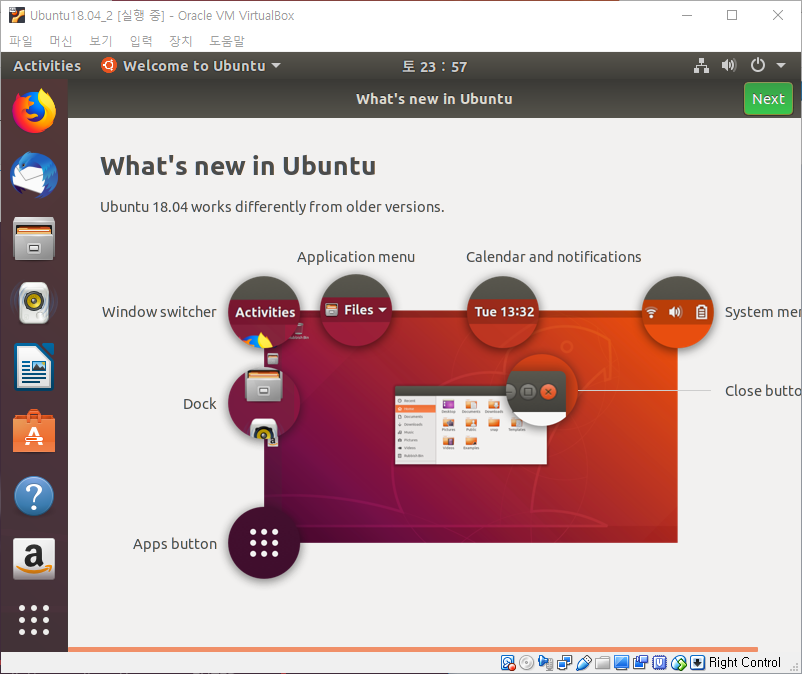Click VirtualBox USB devices indicator
The width and height of the screenshot is (802, 674).
point(584,663)
